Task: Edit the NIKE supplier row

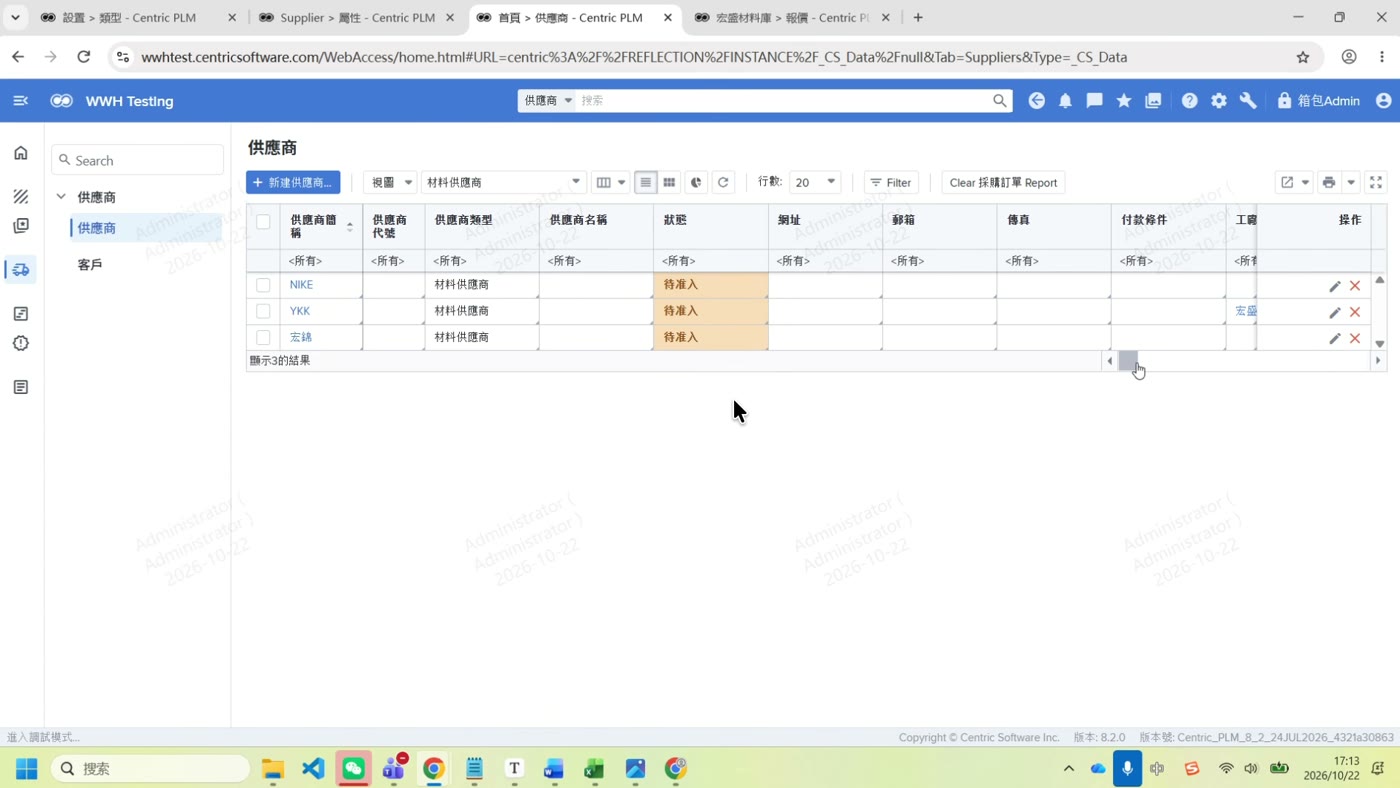Action: click(1334, 286)
